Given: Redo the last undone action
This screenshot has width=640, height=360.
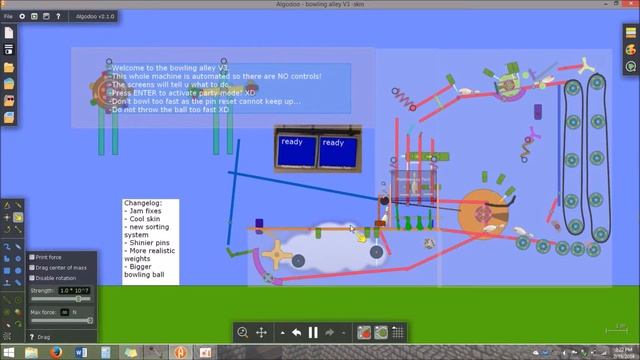Looking at the screenshot, I should (x=329, y=333).
